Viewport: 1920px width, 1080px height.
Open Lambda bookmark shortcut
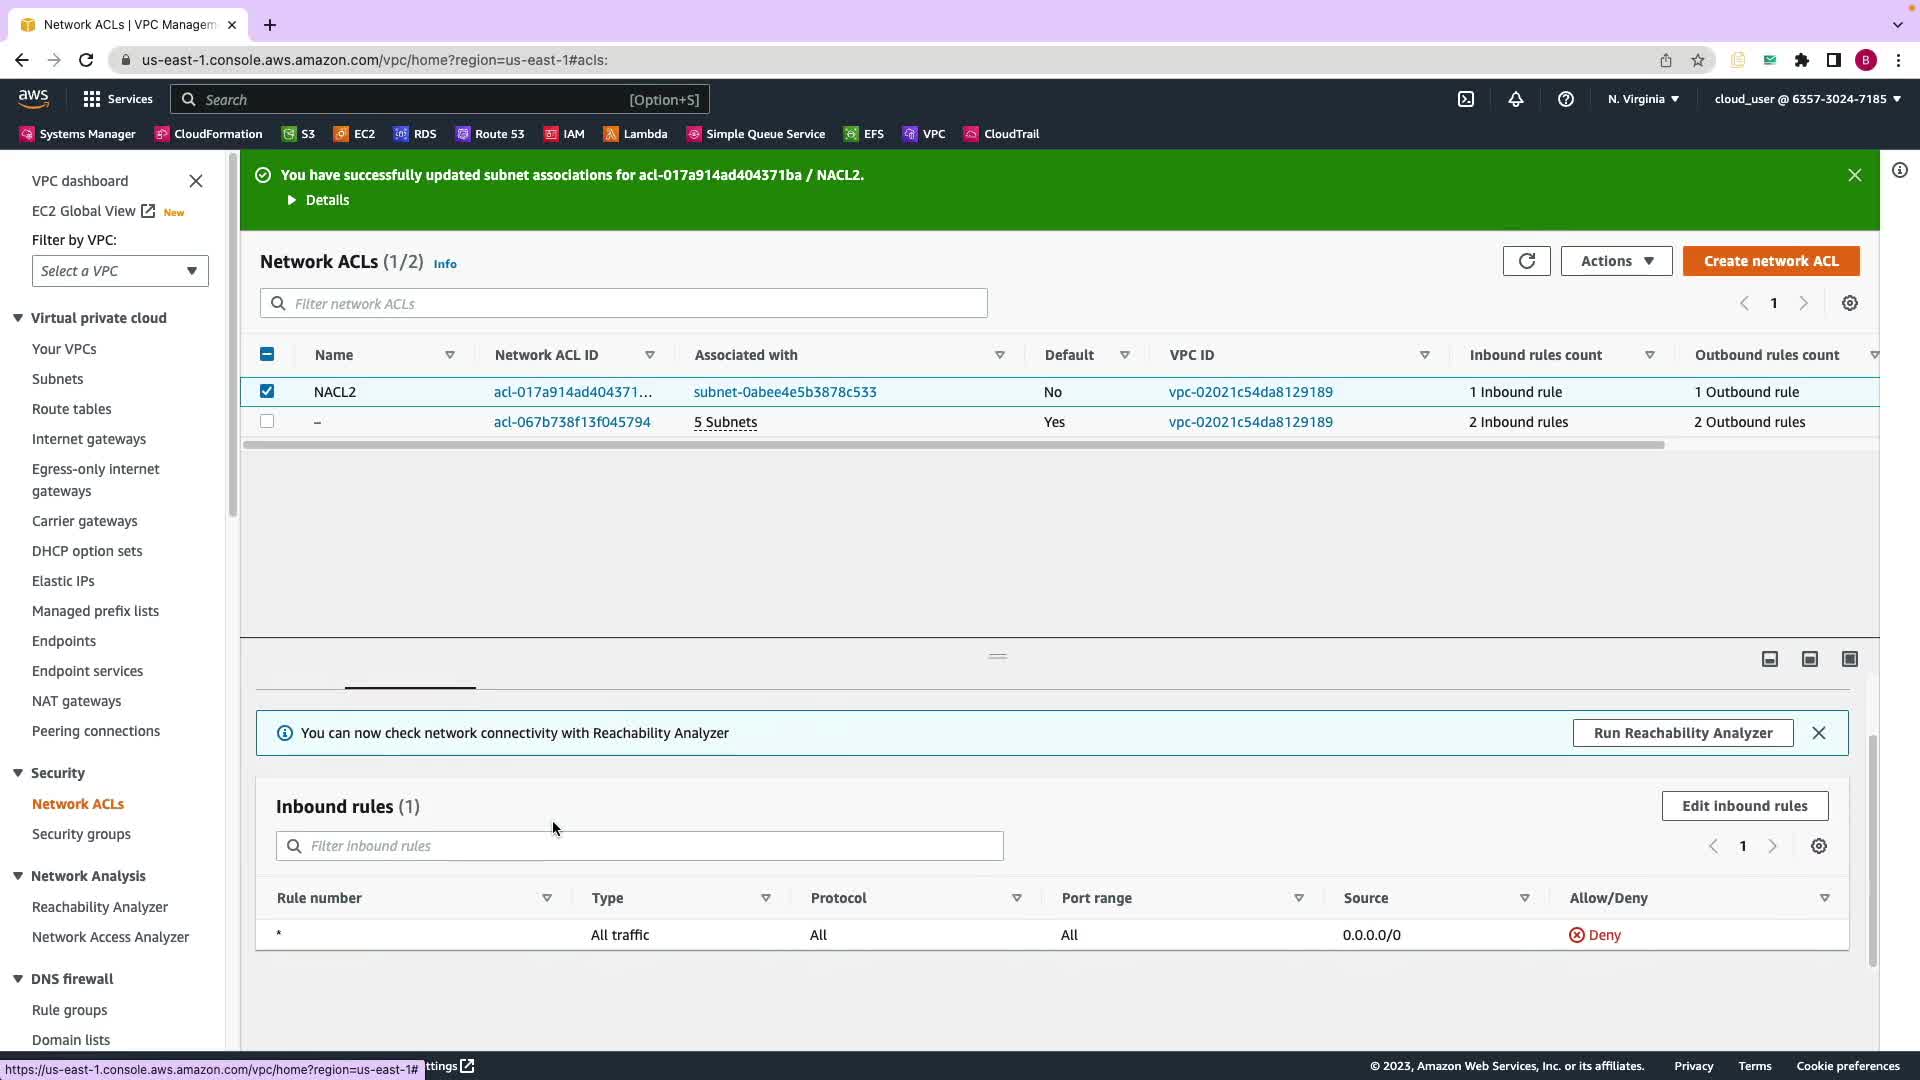point(635,134)
